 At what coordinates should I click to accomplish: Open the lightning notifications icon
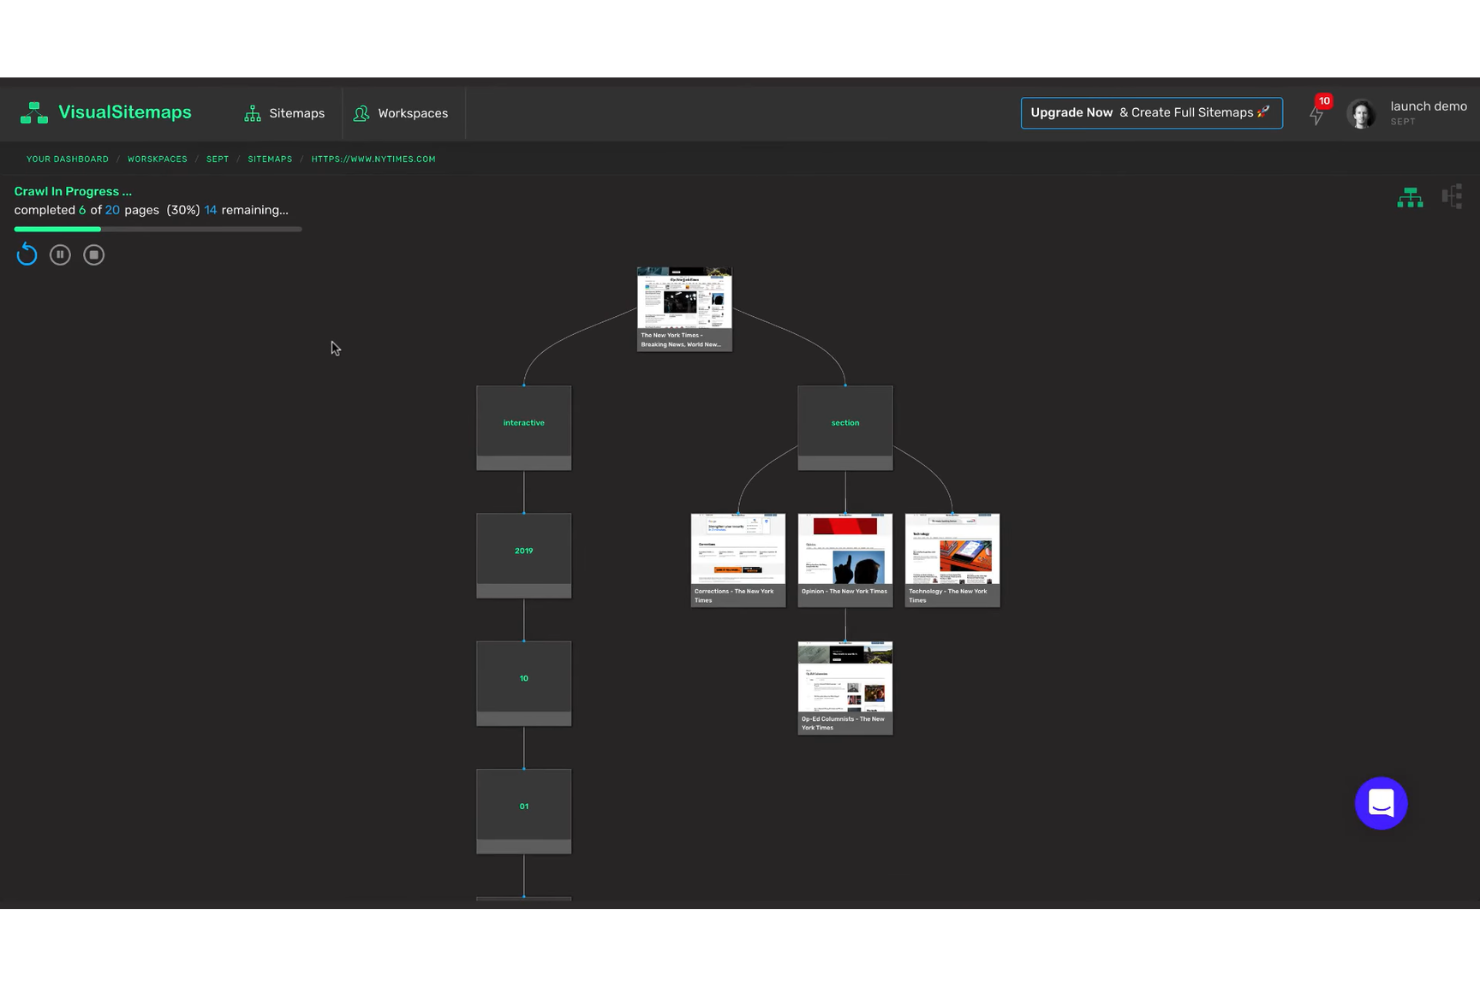(1317, 114)
